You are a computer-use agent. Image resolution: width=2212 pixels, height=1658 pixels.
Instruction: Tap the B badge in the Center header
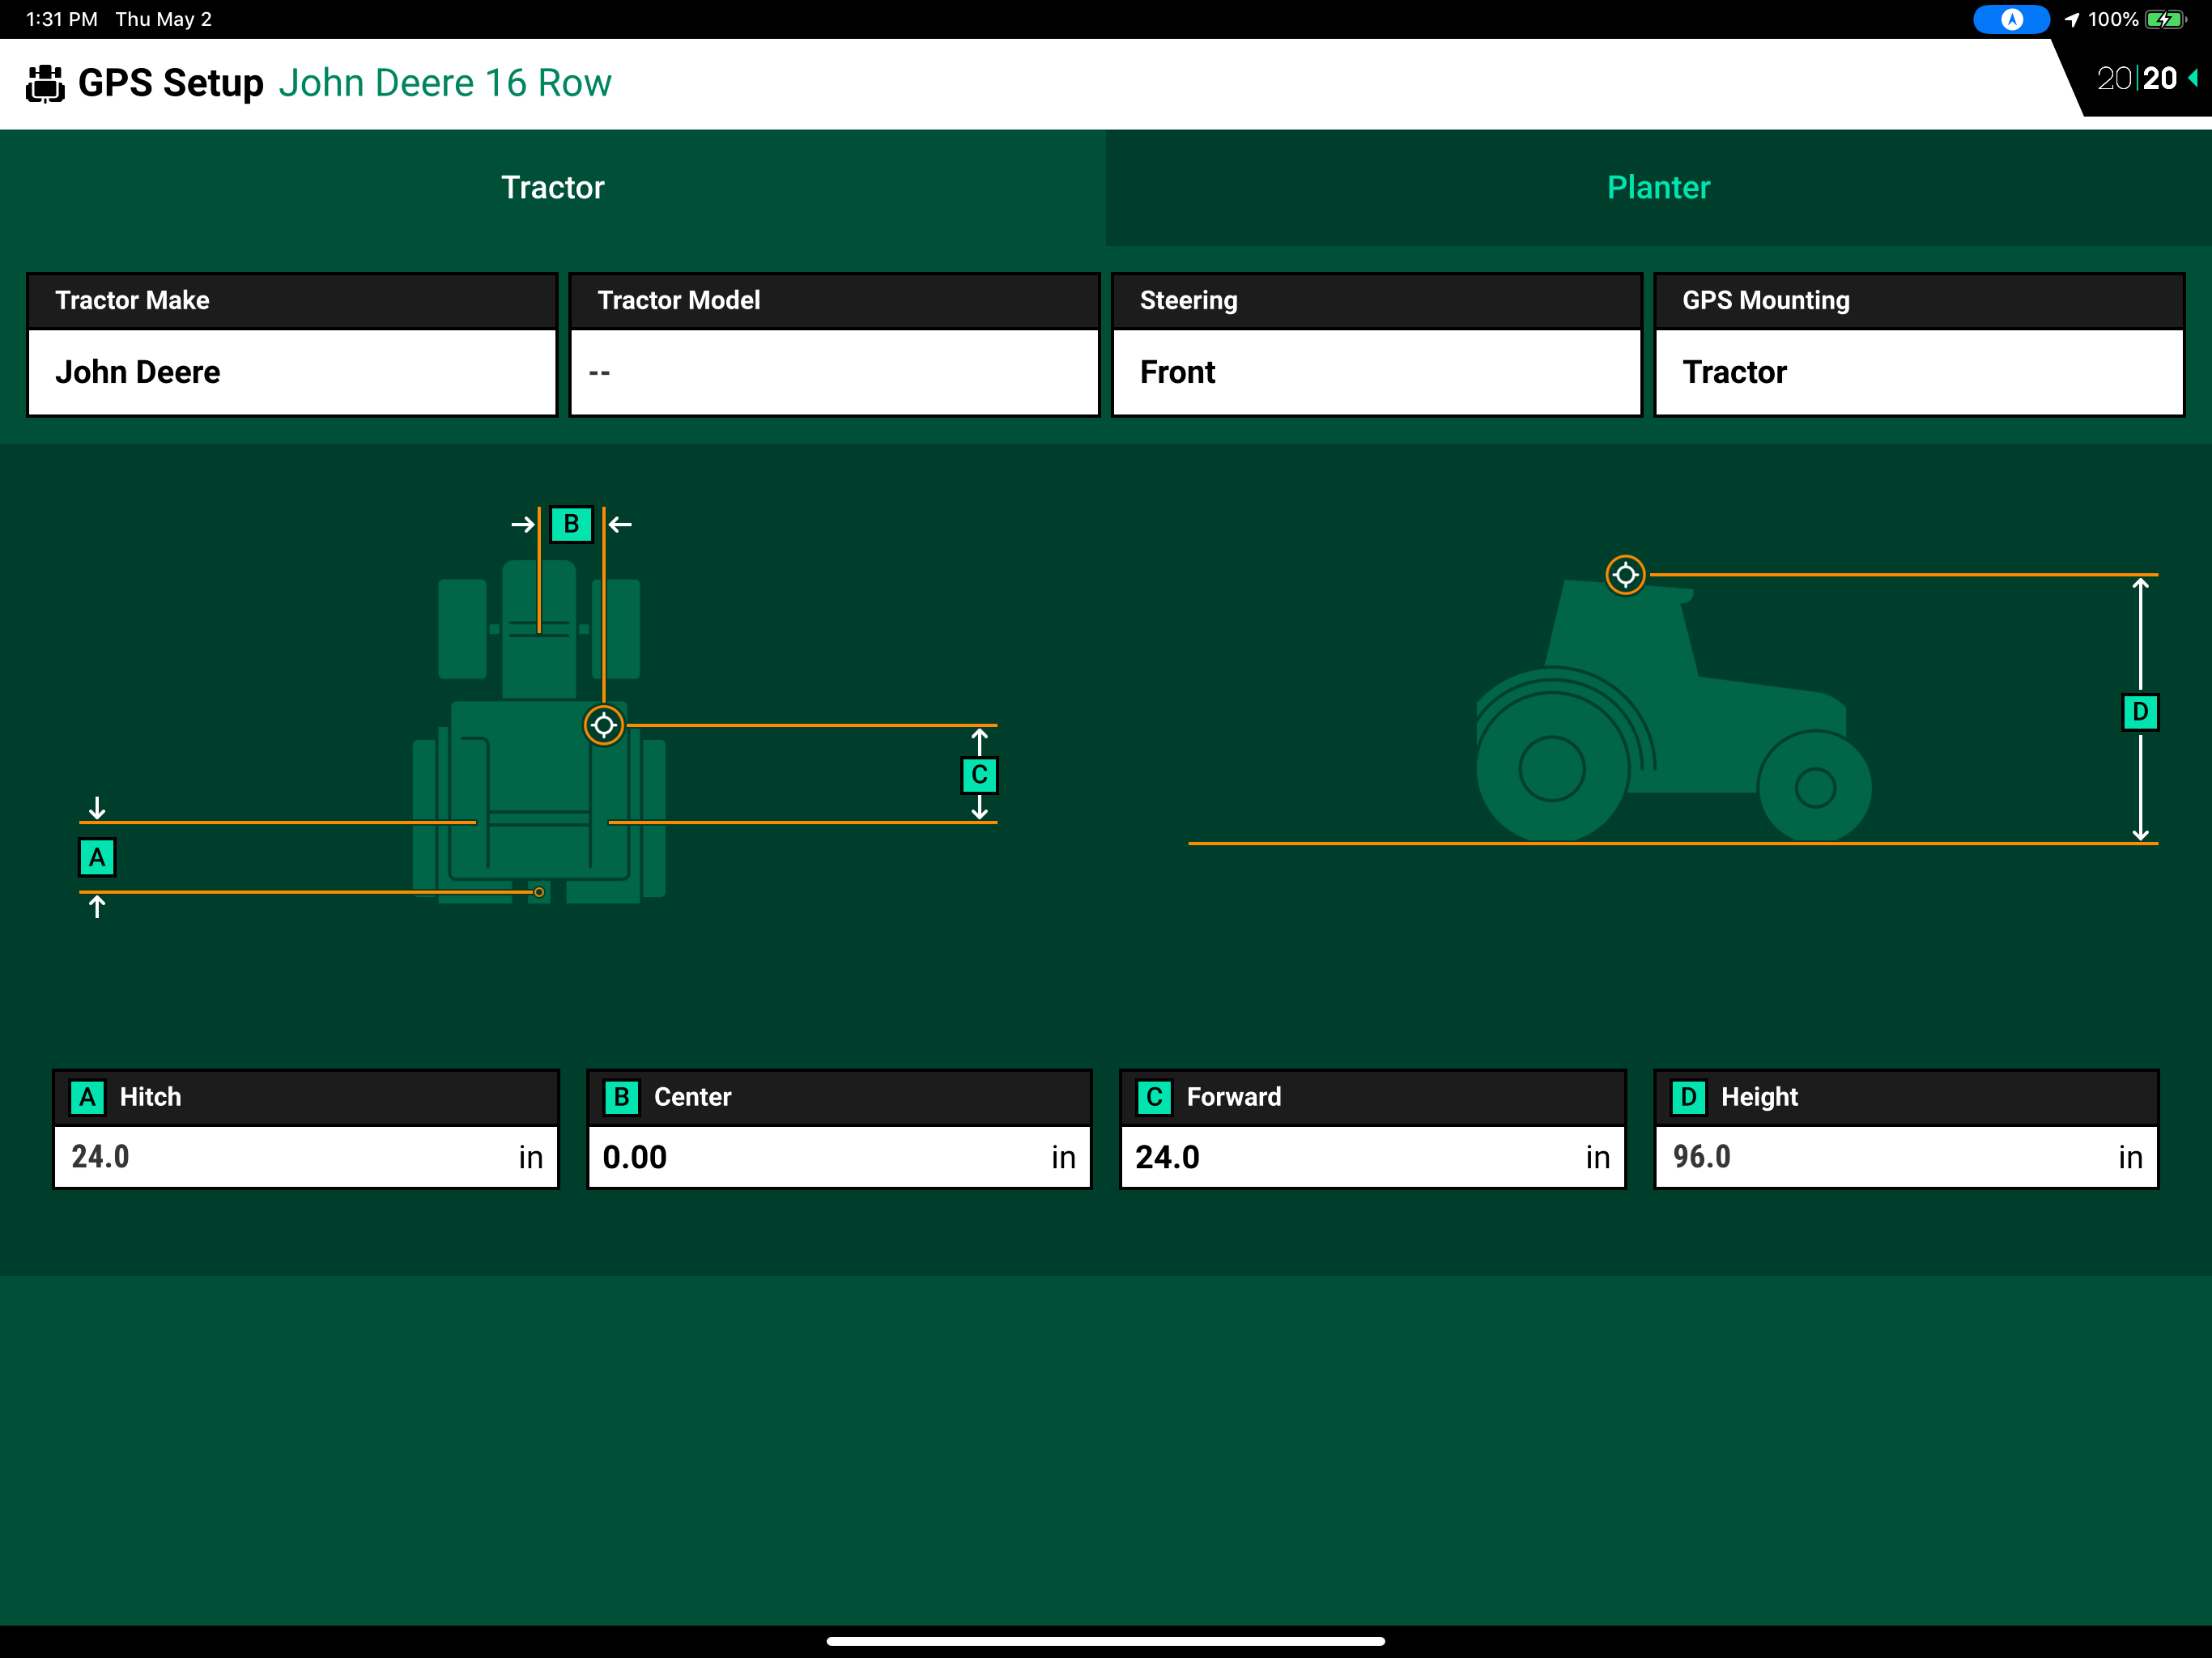(621, 1097)
